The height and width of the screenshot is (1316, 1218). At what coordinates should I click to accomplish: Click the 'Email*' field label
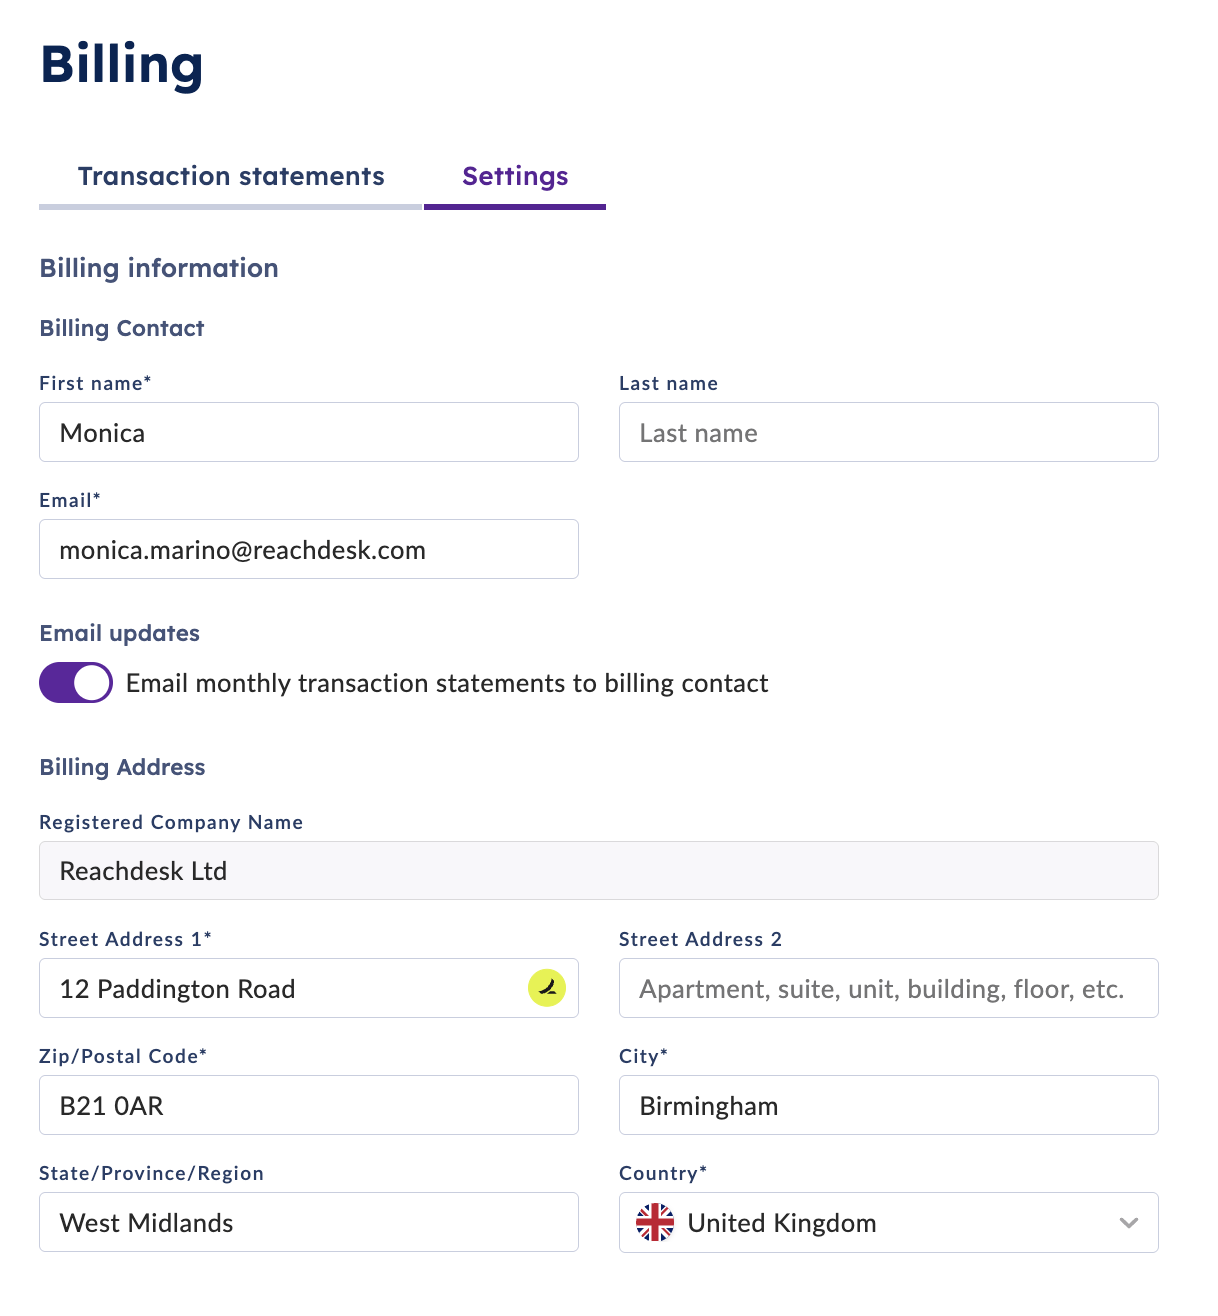coord(70,500)
